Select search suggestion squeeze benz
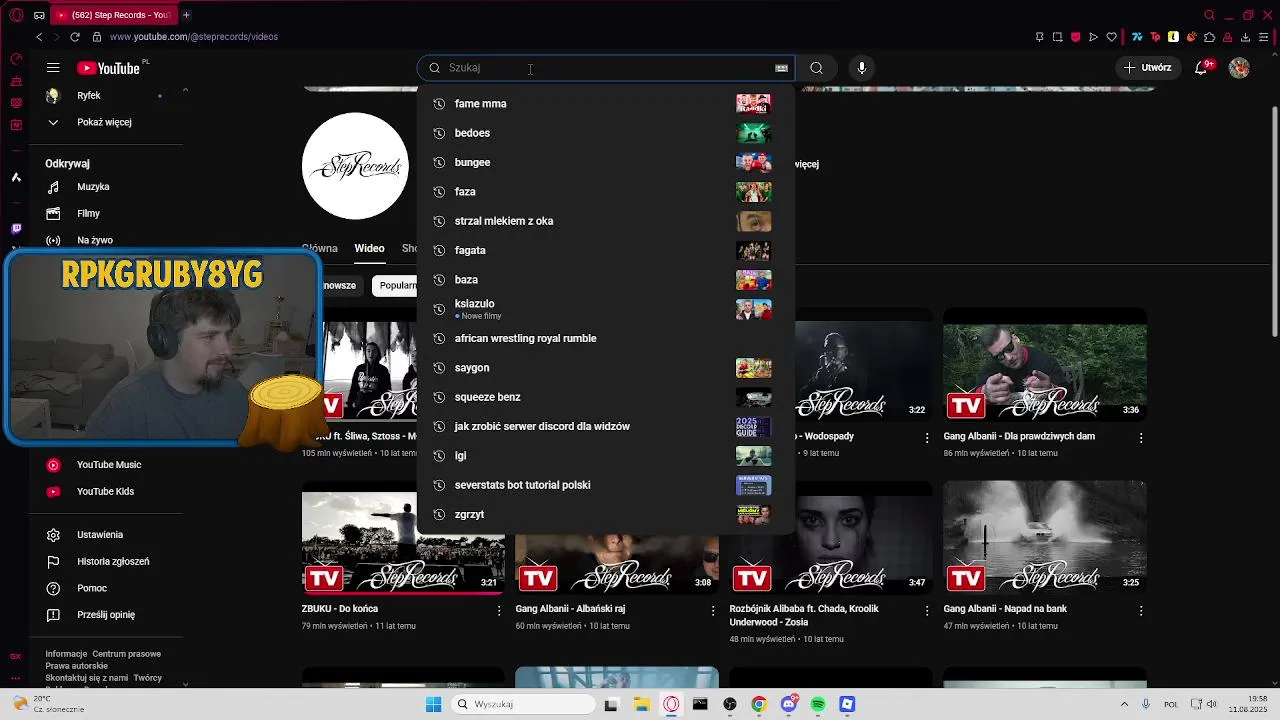Image resolution: width=1280 pixels, height=720 pixels. (x=605, y=397)
